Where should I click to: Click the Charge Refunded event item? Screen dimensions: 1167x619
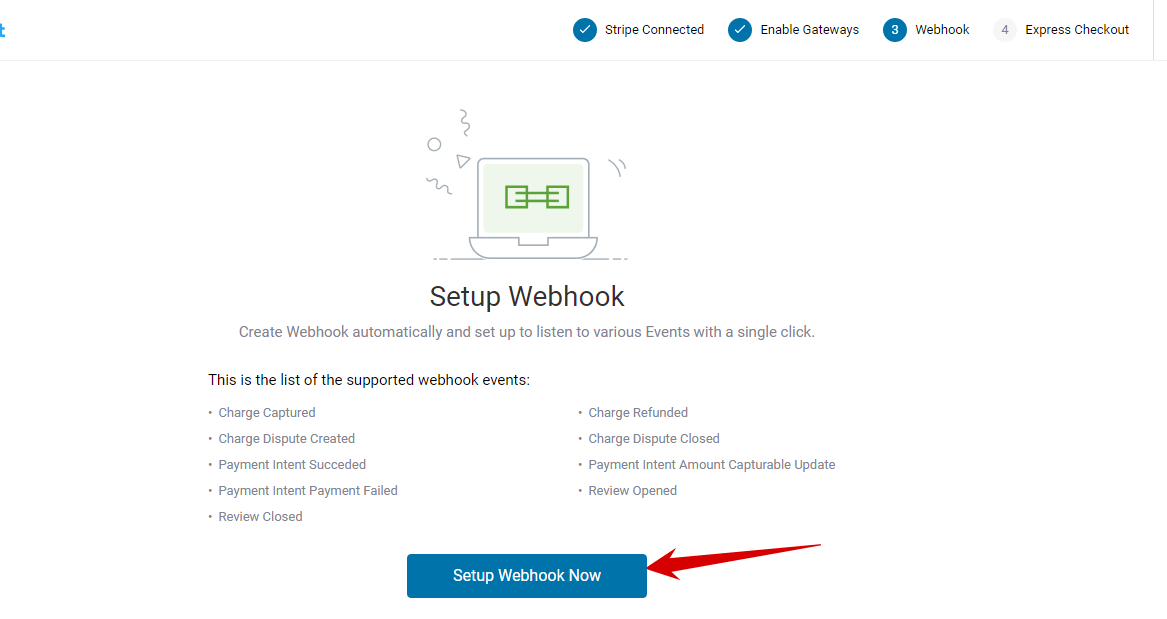(x=638, y=413)
